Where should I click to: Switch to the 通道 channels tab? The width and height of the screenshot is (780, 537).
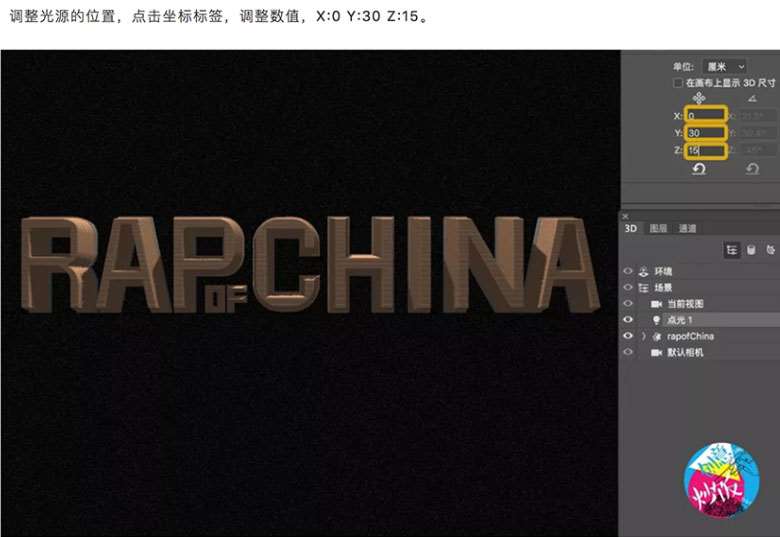coord(687,228)
